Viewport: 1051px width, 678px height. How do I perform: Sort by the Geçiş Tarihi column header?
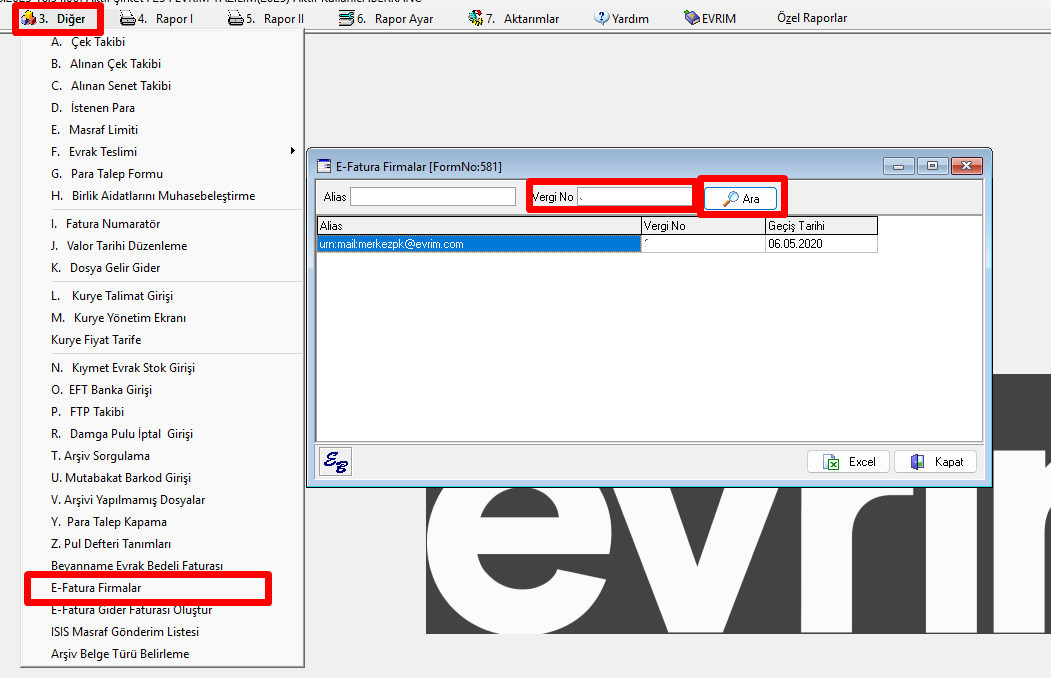821,226
